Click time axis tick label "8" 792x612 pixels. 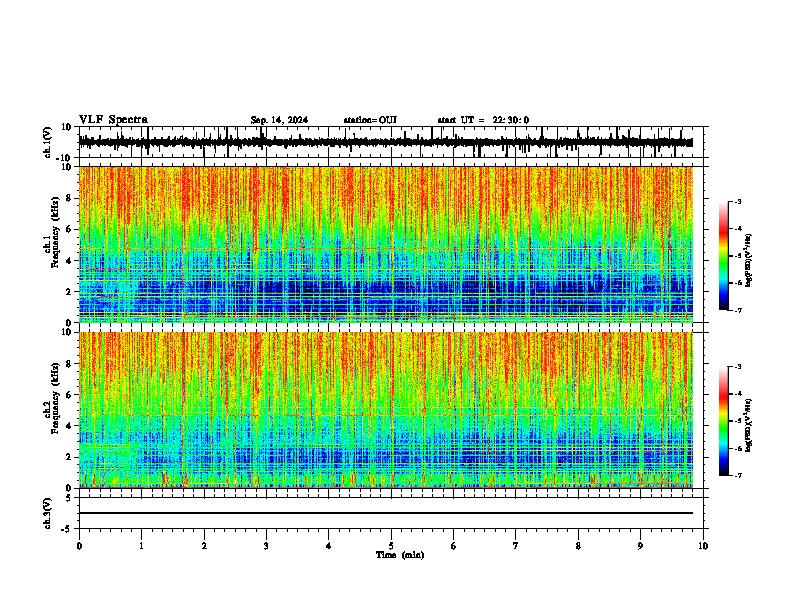click(x=578, y=546)
